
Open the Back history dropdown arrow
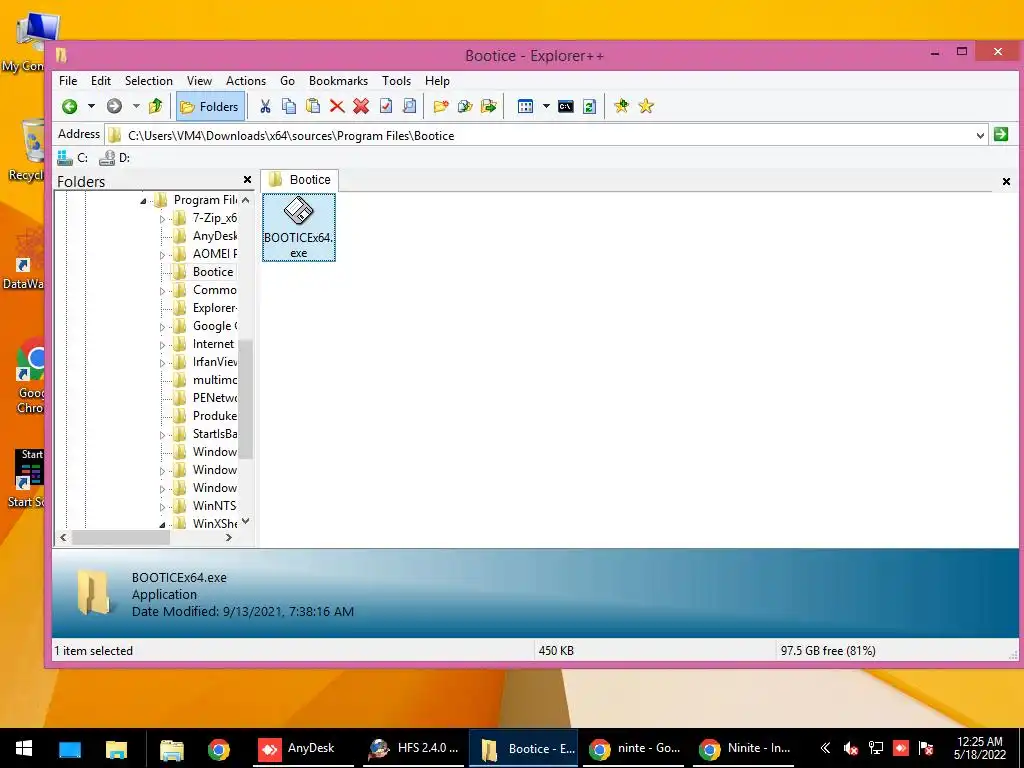[x=91, y=106]
